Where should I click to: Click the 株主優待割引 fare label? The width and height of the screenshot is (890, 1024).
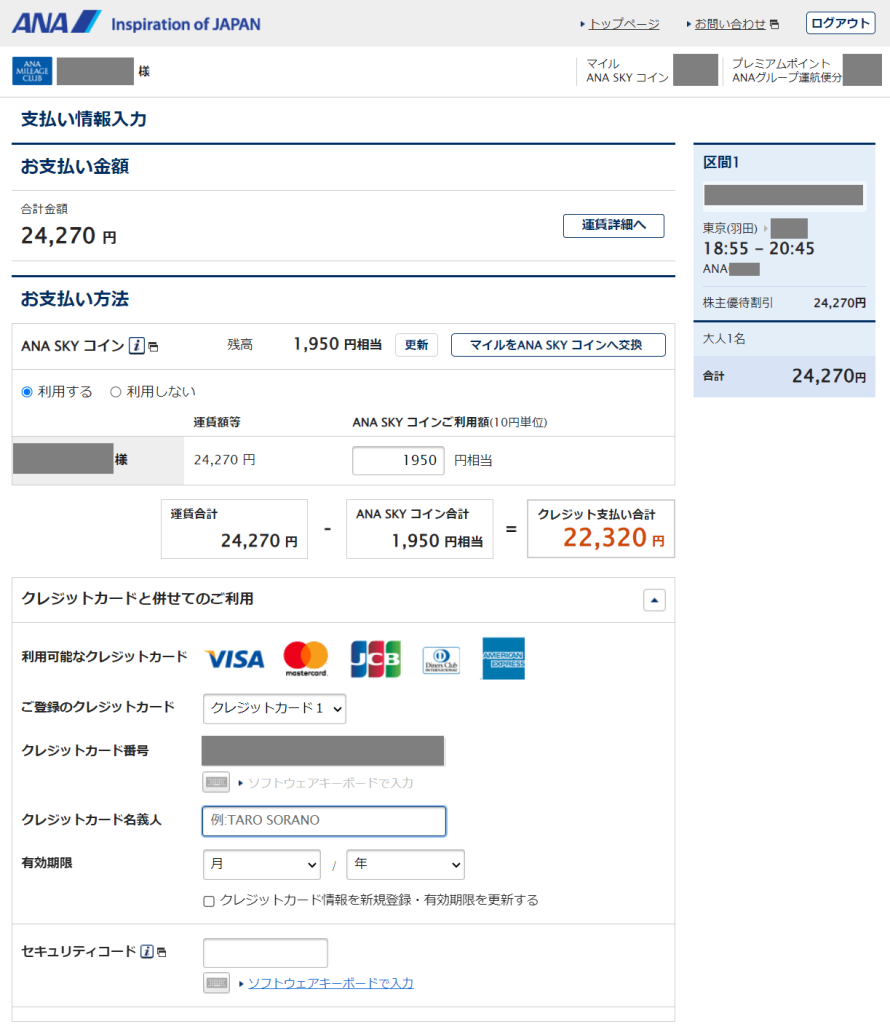point(738,302)
